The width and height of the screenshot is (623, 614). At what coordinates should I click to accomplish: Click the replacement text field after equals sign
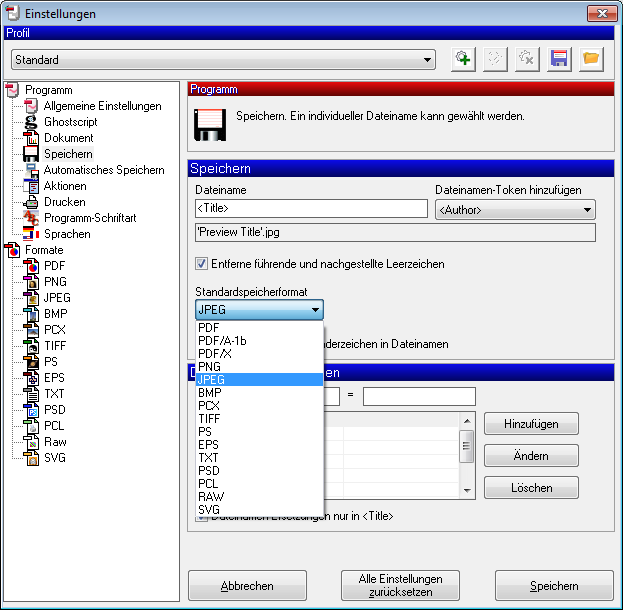click(419, 397)
